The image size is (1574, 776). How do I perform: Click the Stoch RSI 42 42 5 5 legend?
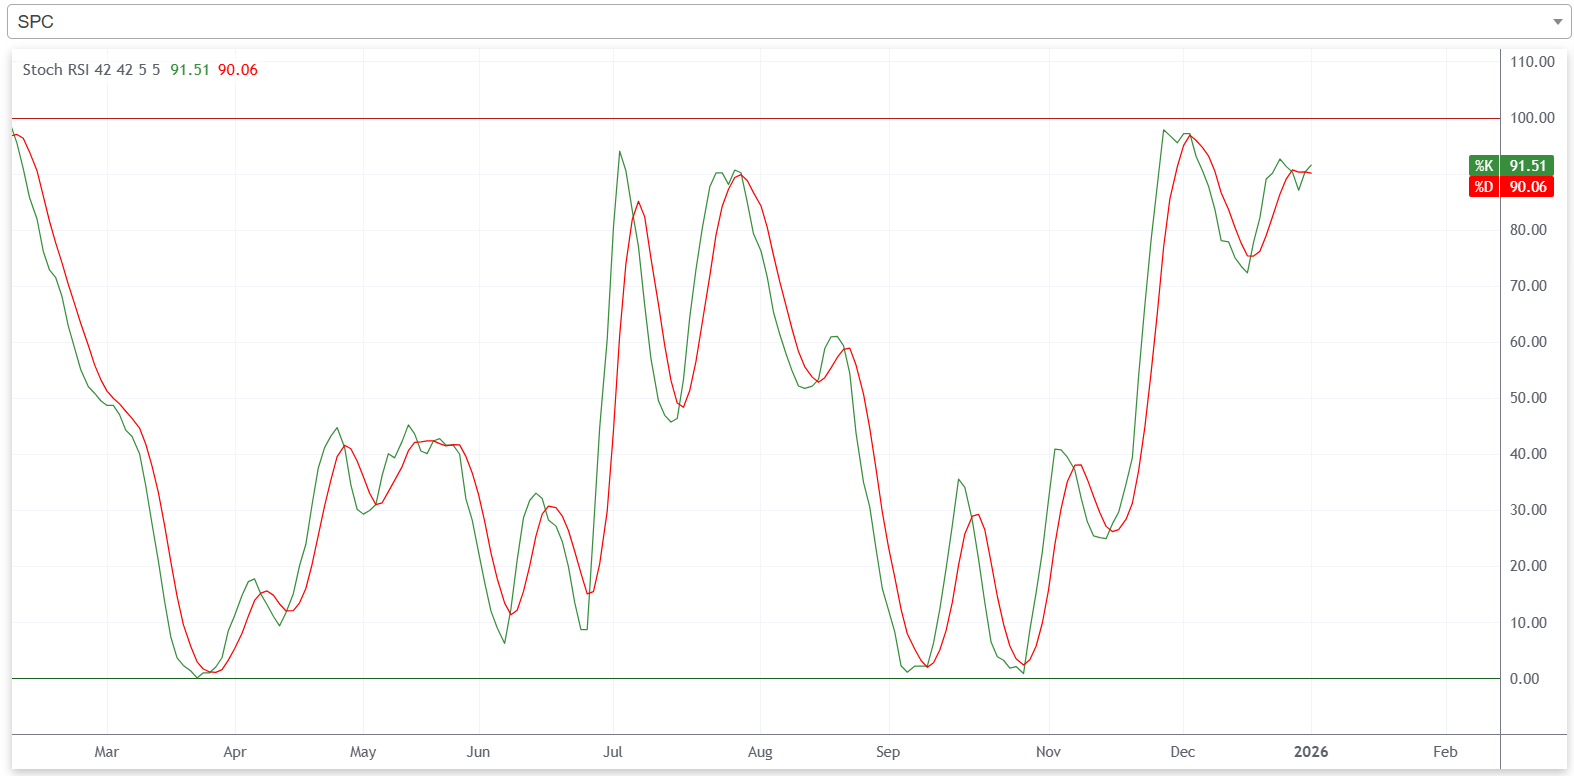point(91,70)
